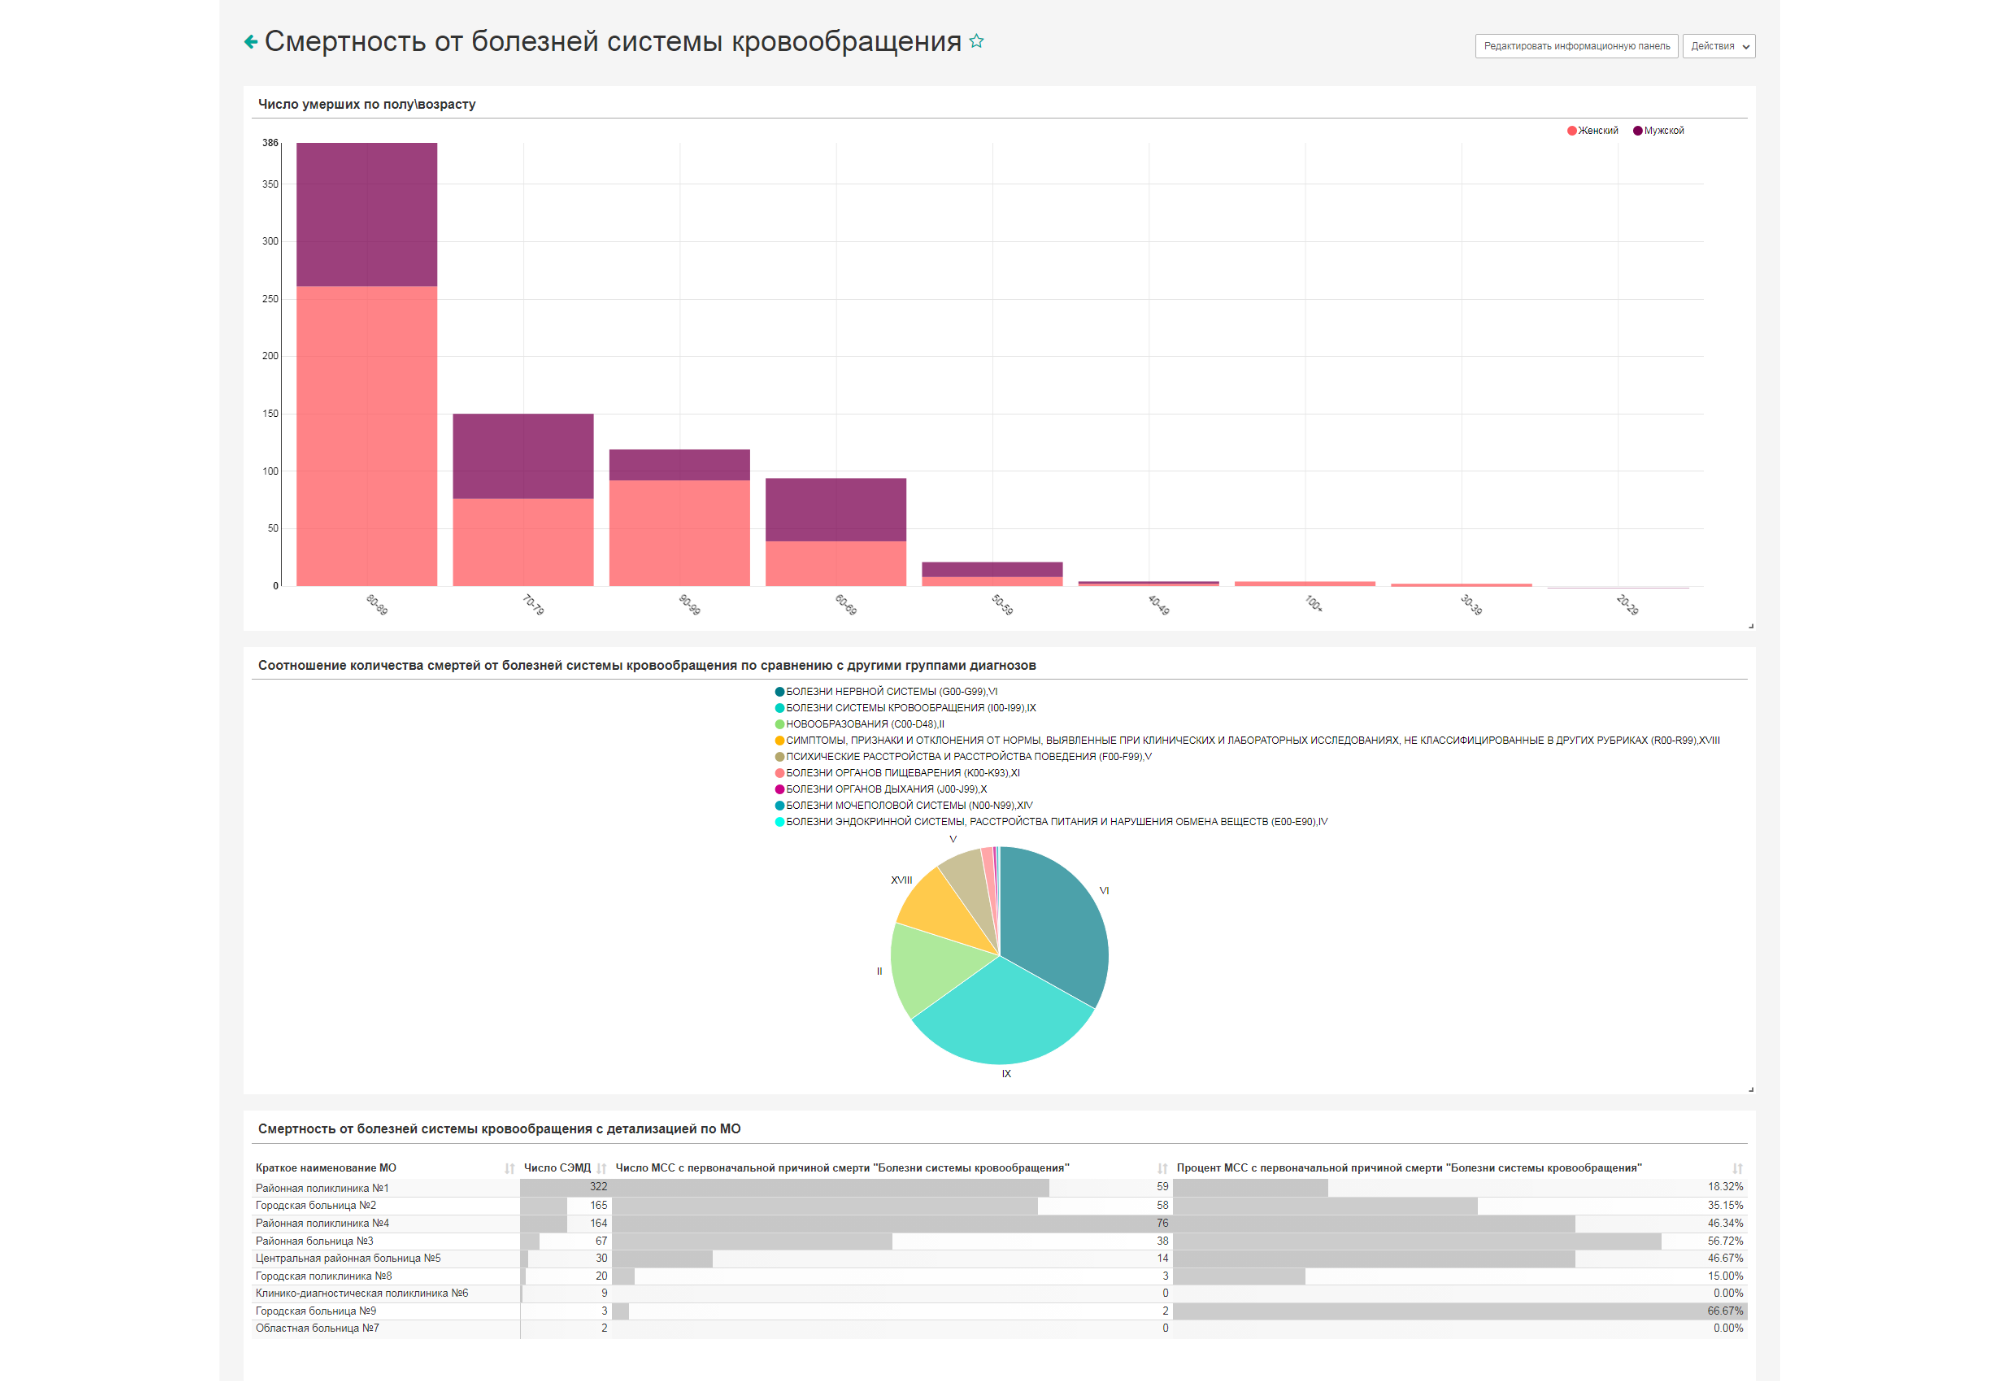Toggle Женский series in bar chart legend

pos(1592,131)
